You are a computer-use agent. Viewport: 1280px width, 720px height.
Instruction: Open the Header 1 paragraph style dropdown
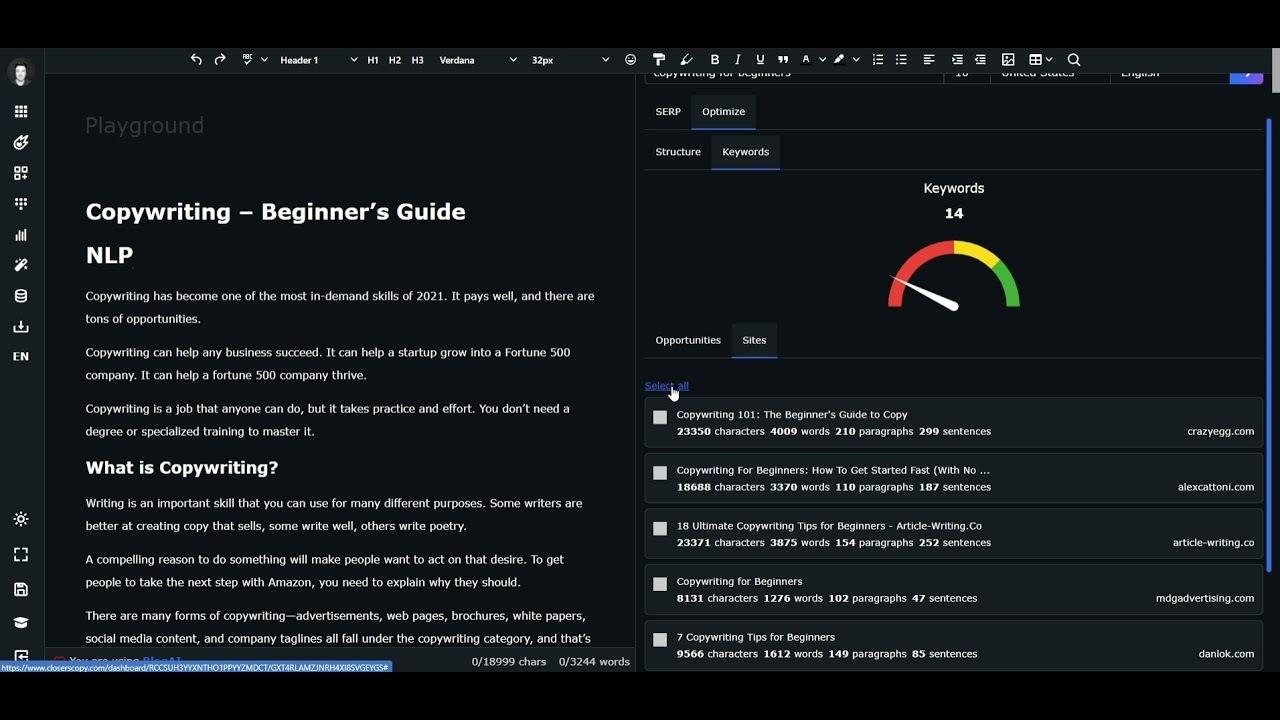(318, 60)
